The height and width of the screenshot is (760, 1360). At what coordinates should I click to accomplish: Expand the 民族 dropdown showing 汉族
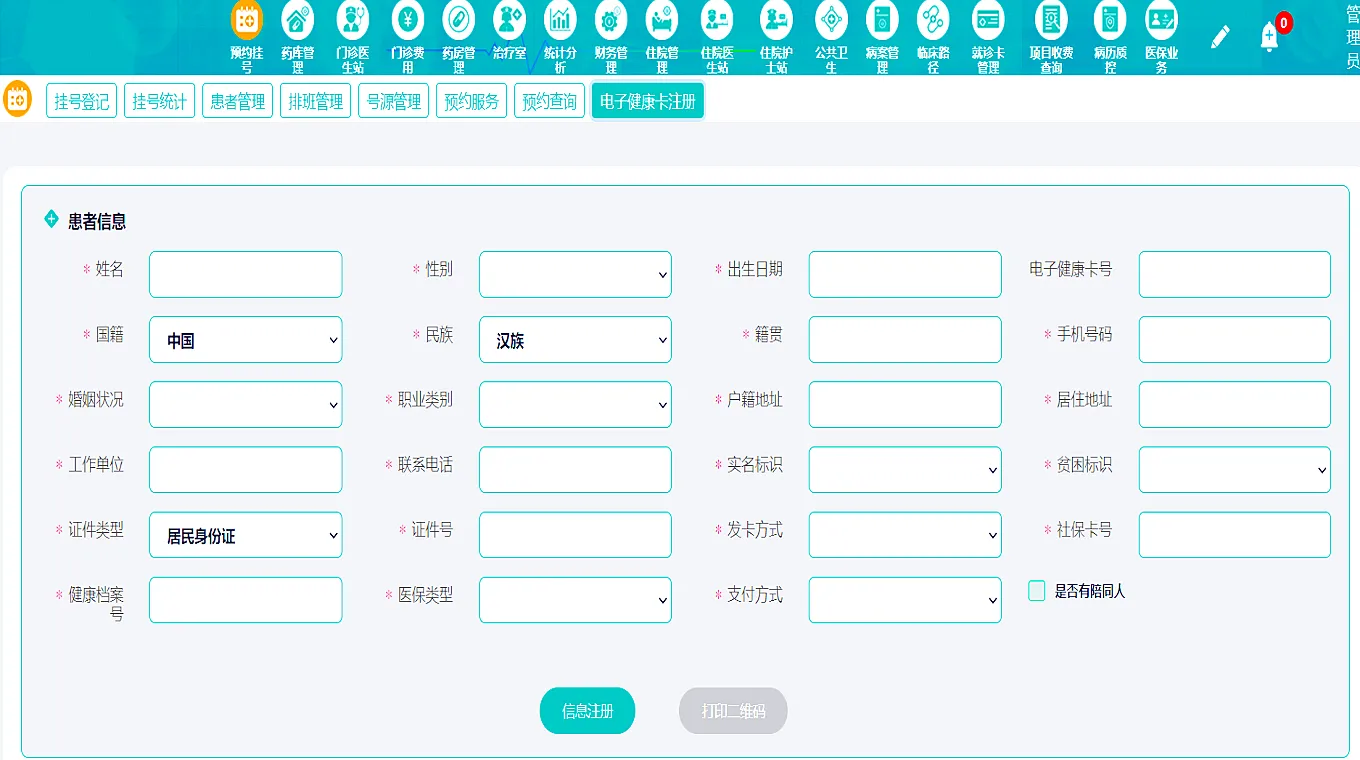pos(575,340)
